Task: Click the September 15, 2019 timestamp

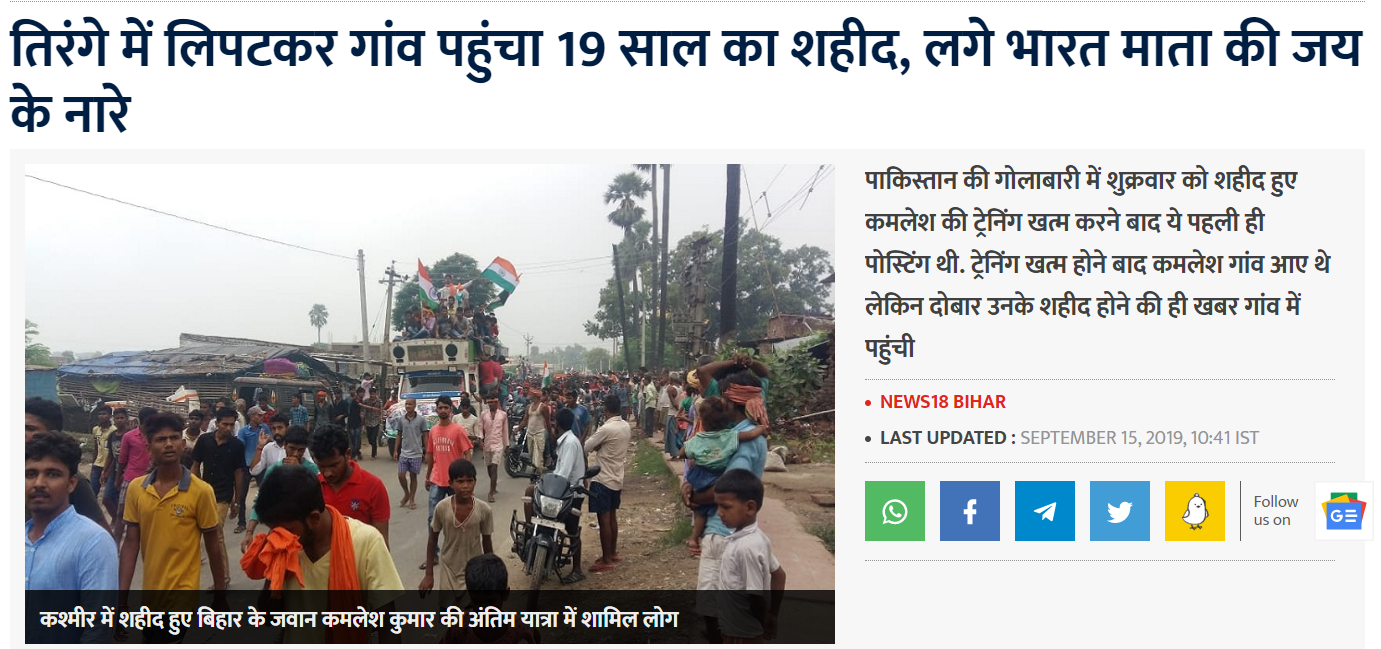Action: click(1139, 438)
